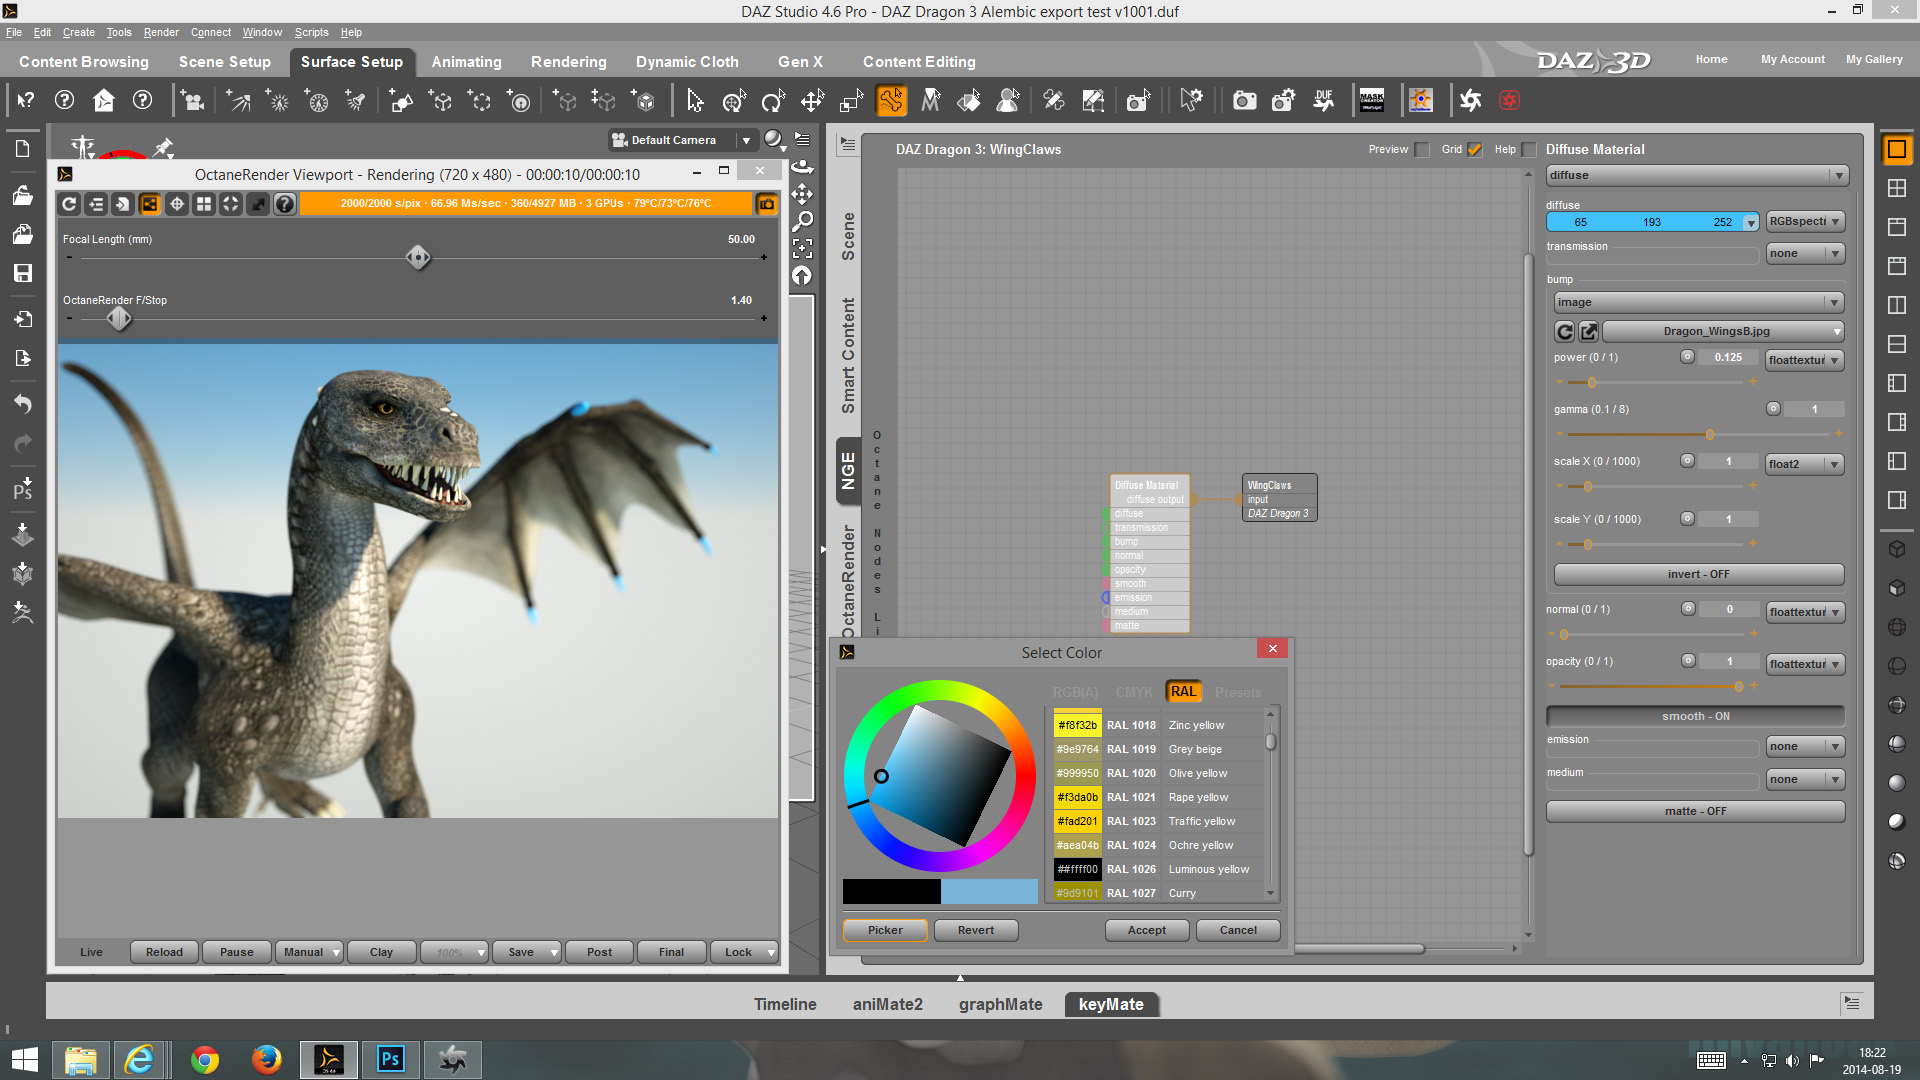Expand the Dragon_WingsB.jpg image dropdown
The width and height of the screenshot is (1920, 1080).
[x=1836, y=331]
